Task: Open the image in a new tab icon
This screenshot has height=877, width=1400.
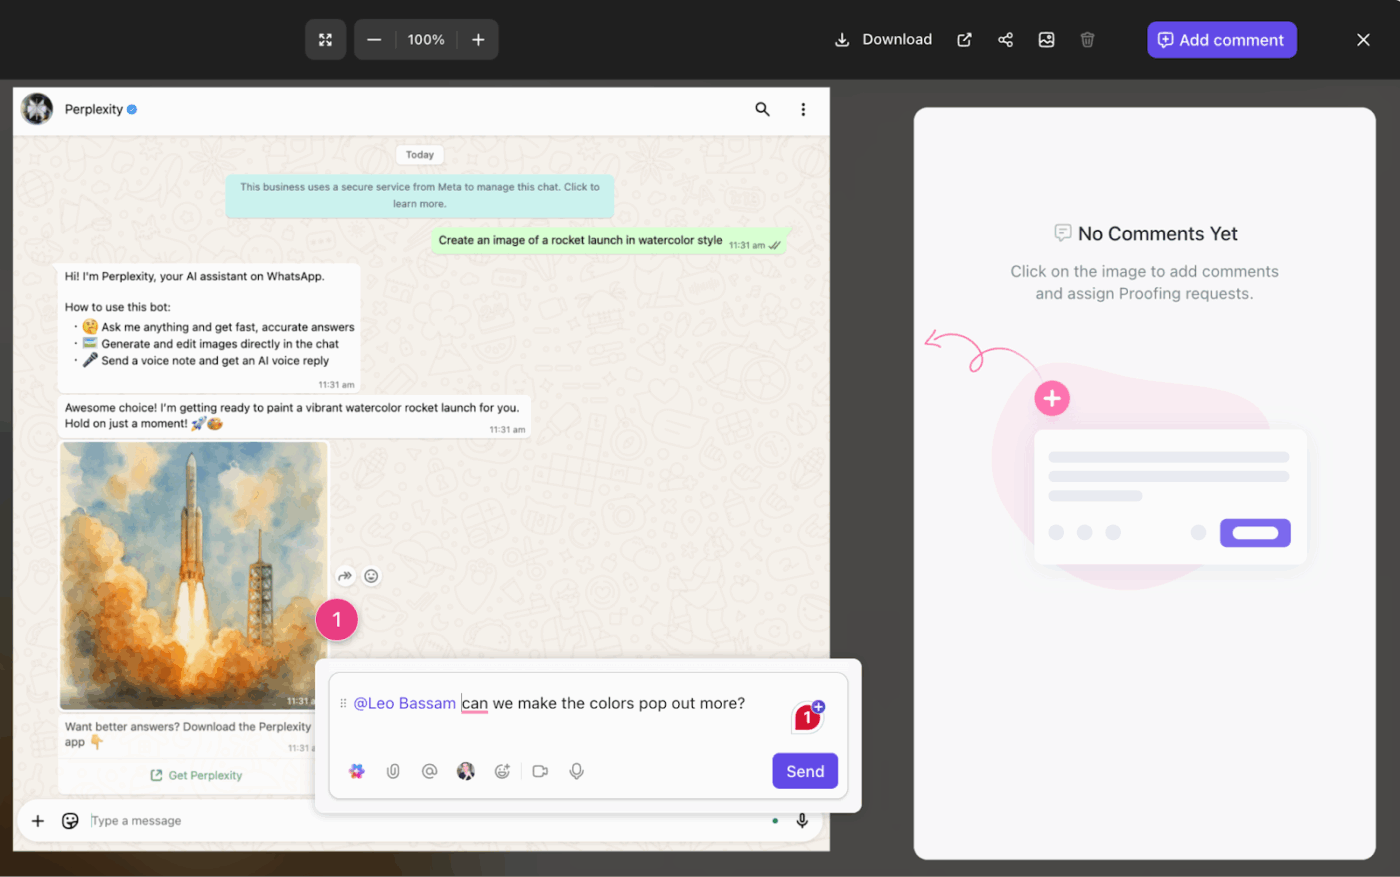Action: pyautogui.click(x=964, y=39)
